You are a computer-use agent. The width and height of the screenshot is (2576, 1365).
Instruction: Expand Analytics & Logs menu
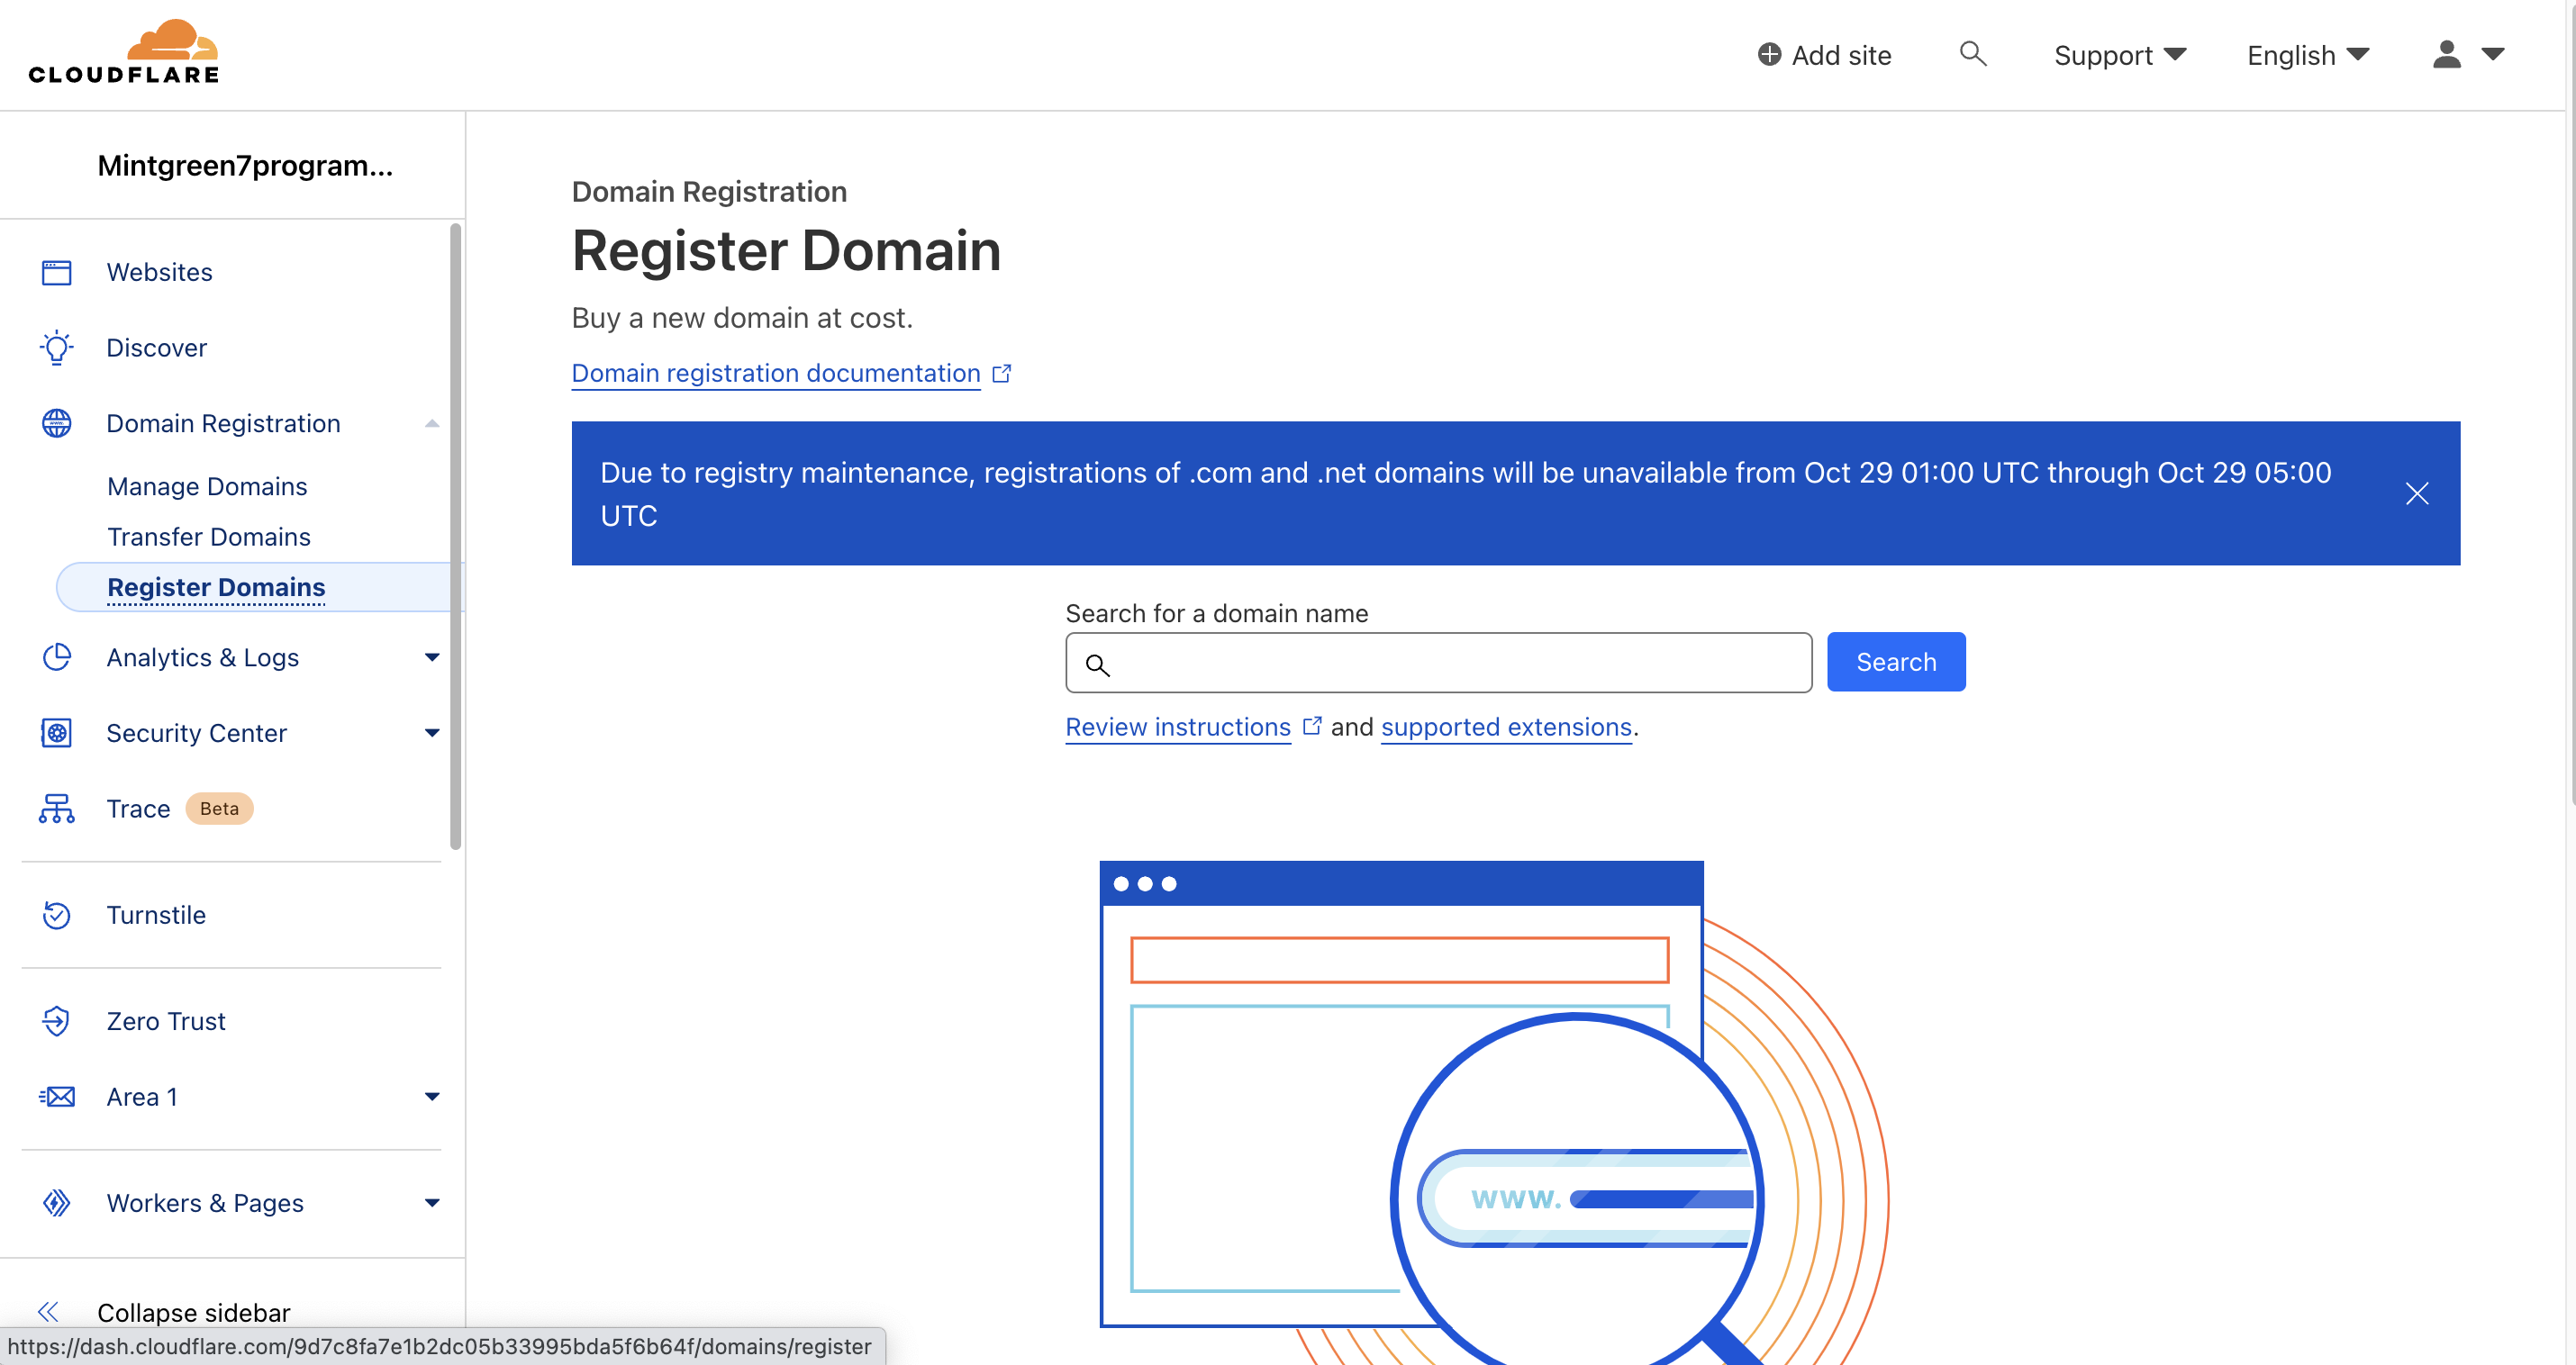(432, 658)
